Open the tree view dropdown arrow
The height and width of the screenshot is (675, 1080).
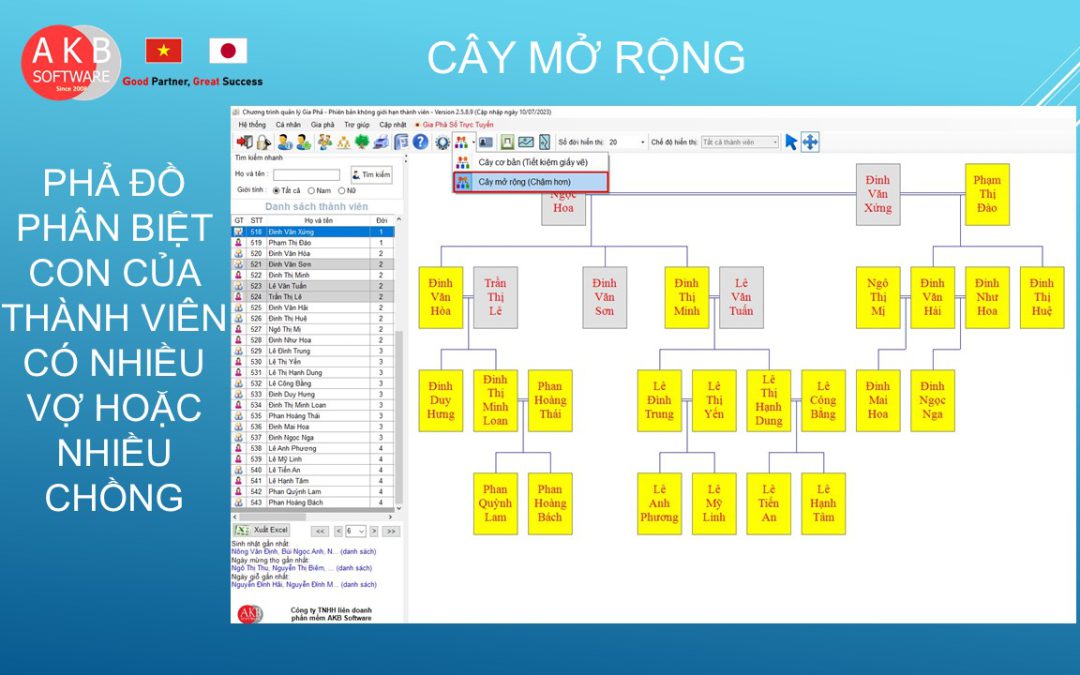point(473,143)
